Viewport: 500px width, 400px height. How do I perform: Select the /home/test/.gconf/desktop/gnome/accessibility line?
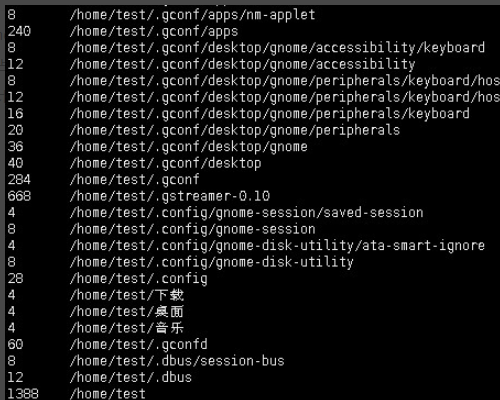click(242, 65)
